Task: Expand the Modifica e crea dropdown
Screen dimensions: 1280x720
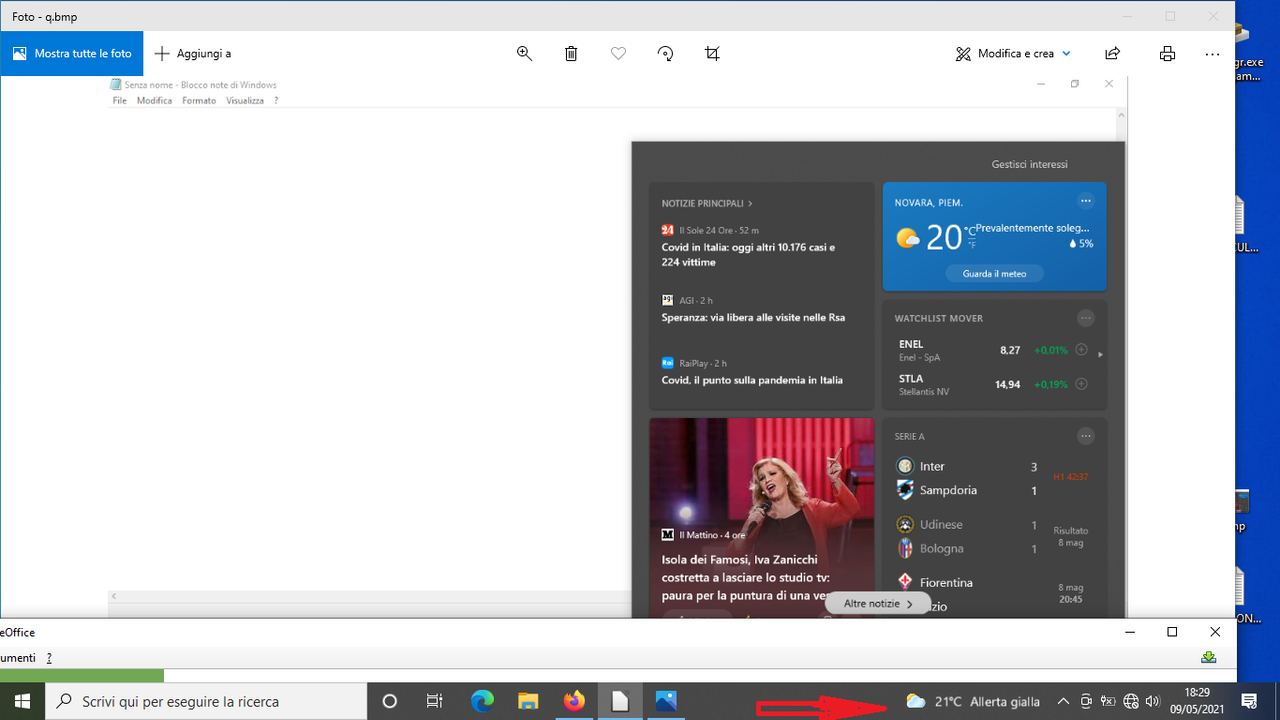Action: (1013, 54)
